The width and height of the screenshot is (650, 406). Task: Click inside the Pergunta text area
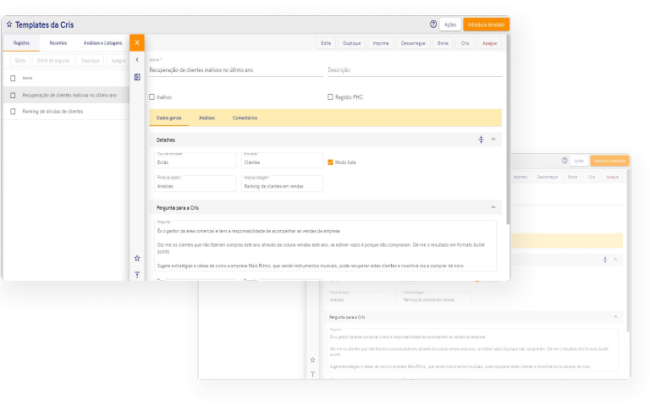tap(326, 246)
